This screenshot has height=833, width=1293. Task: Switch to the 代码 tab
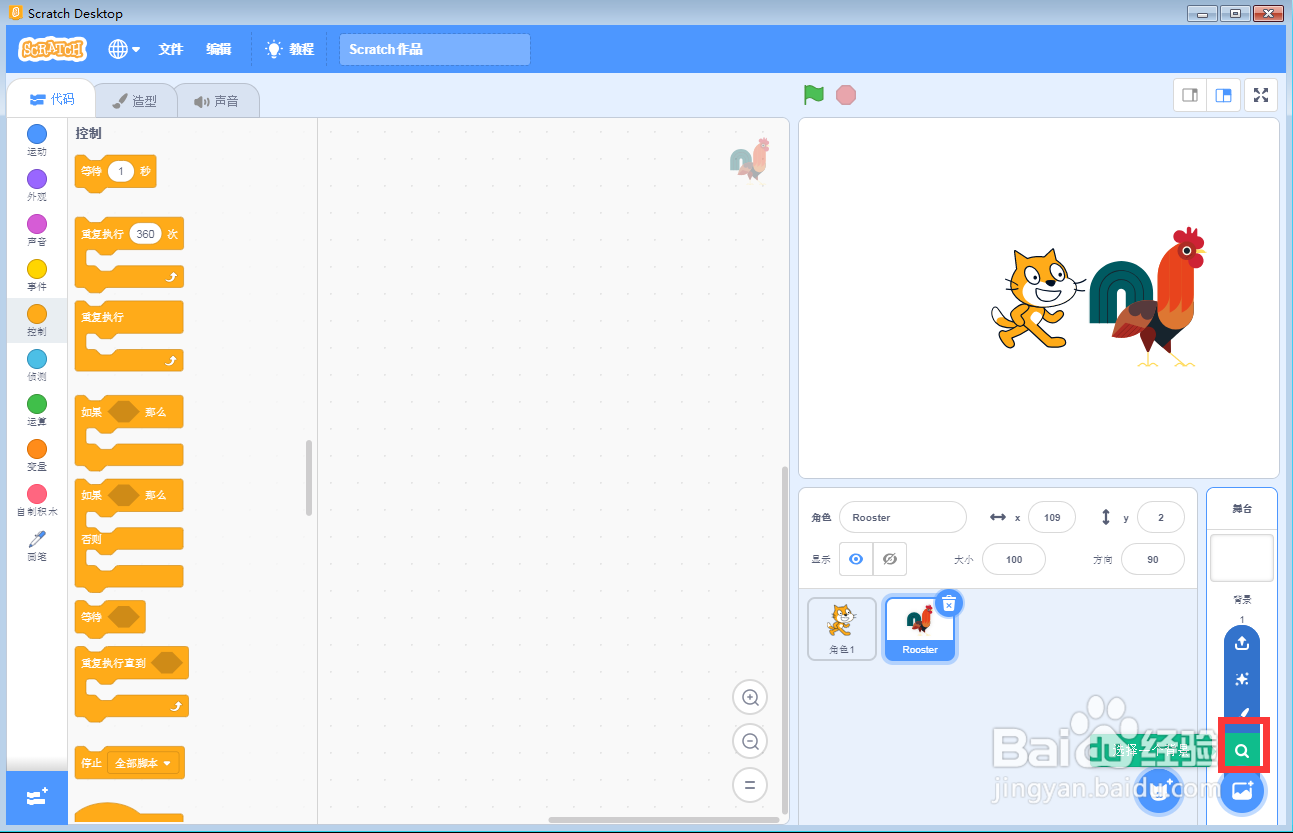52,99
